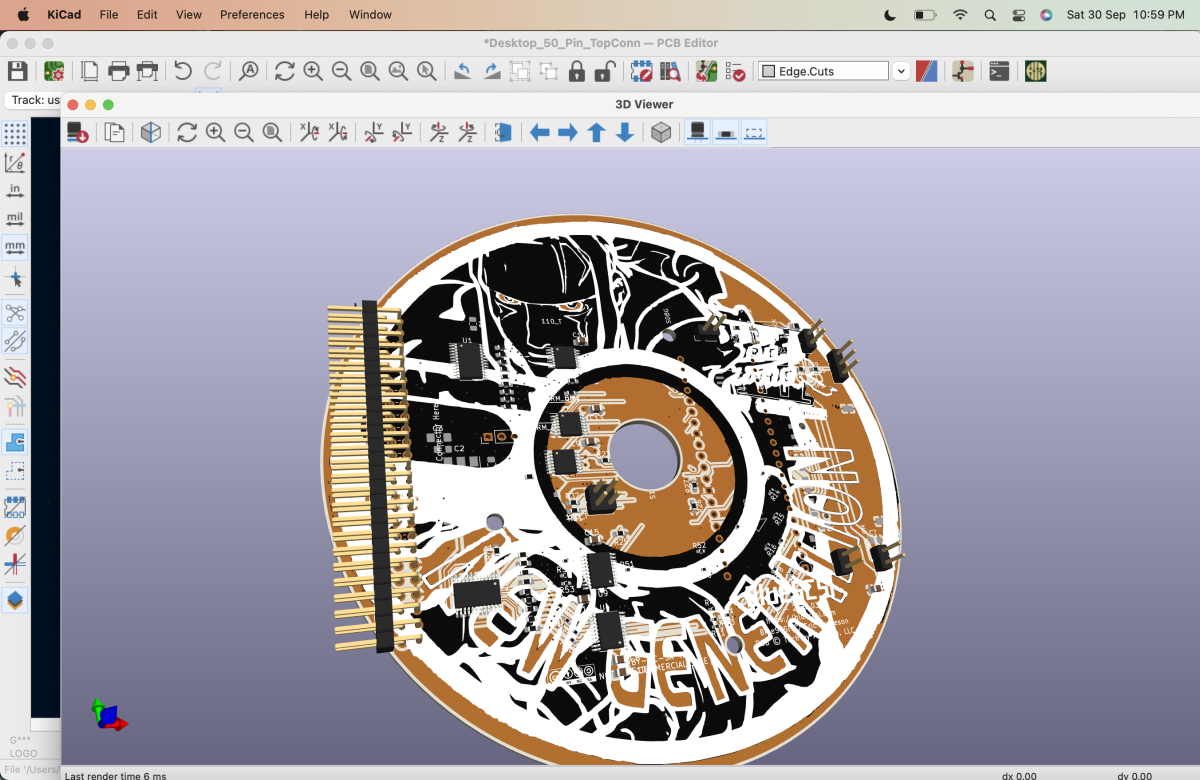Viewport: 1200px width, 780px height.
Task: Switch units to inches
Action: [x=15, y=190]
